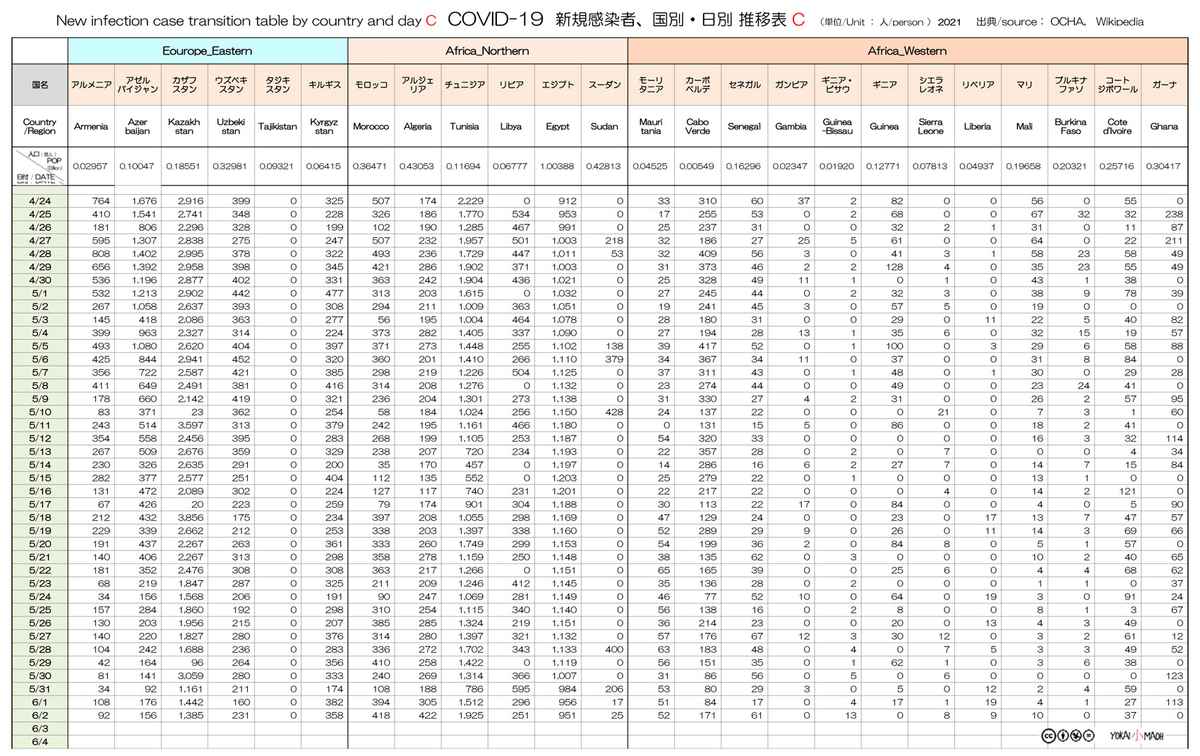This screenshot has width=1200, height=756.
Task: Click the Guinea-Bissau column header
Action: pyautogui.click(x=837, y=127)
